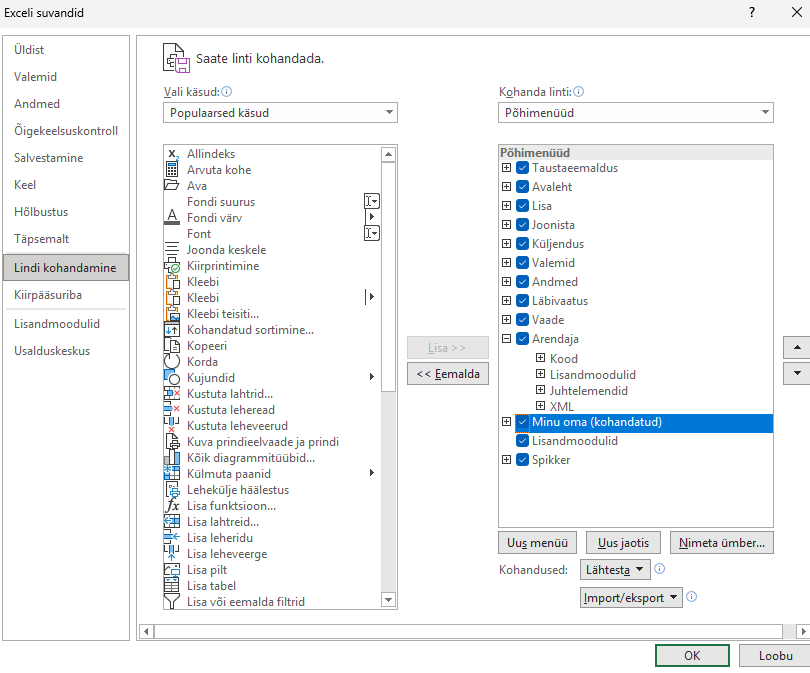Uncheck the Avaleht tab checkbox
Viewport: 810px width, 673px height.
[523, 187]
